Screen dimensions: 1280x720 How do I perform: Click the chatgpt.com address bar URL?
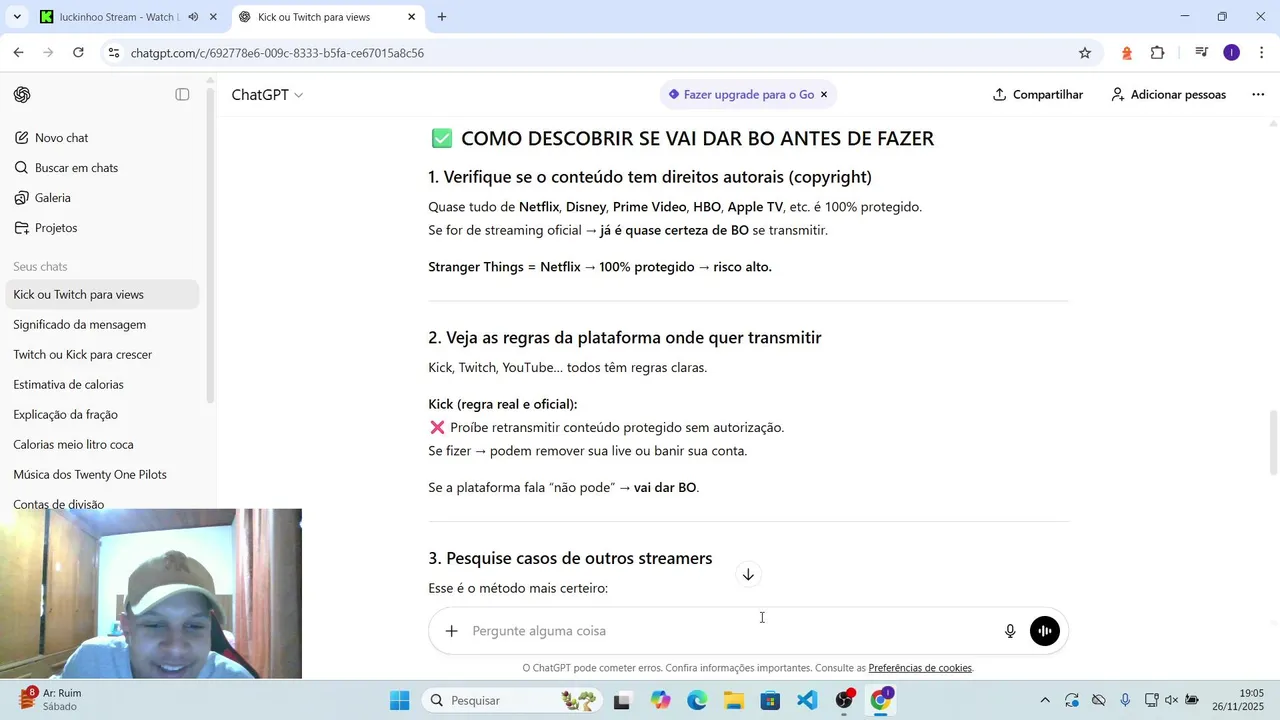point(277,53)
